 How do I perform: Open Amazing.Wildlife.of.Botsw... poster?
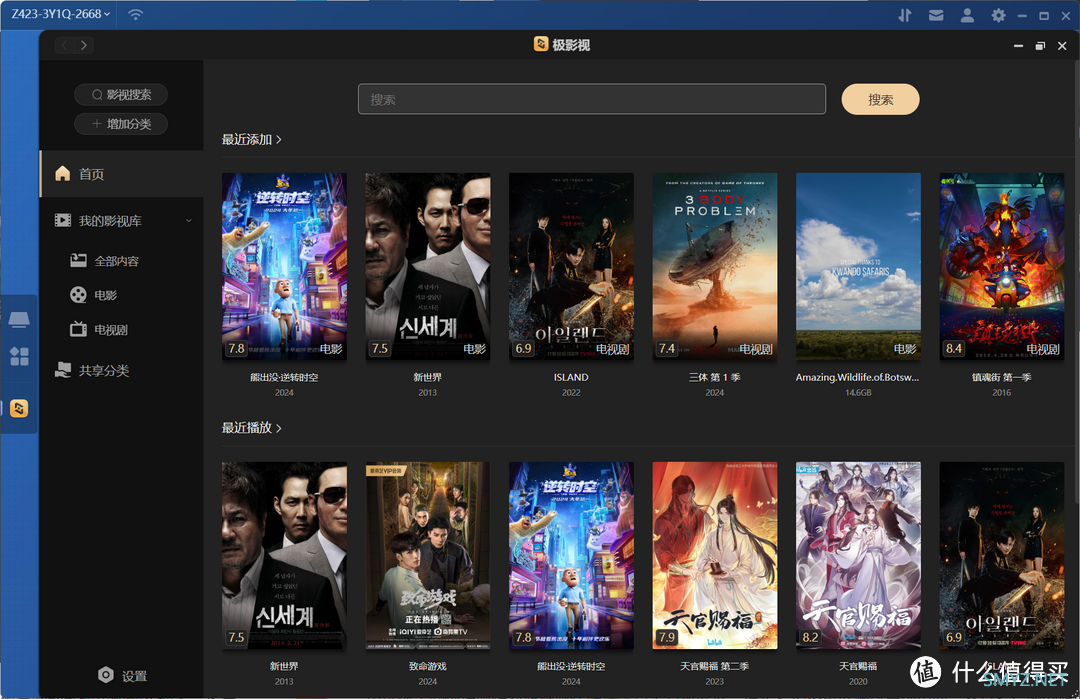[x=858, y=266]
